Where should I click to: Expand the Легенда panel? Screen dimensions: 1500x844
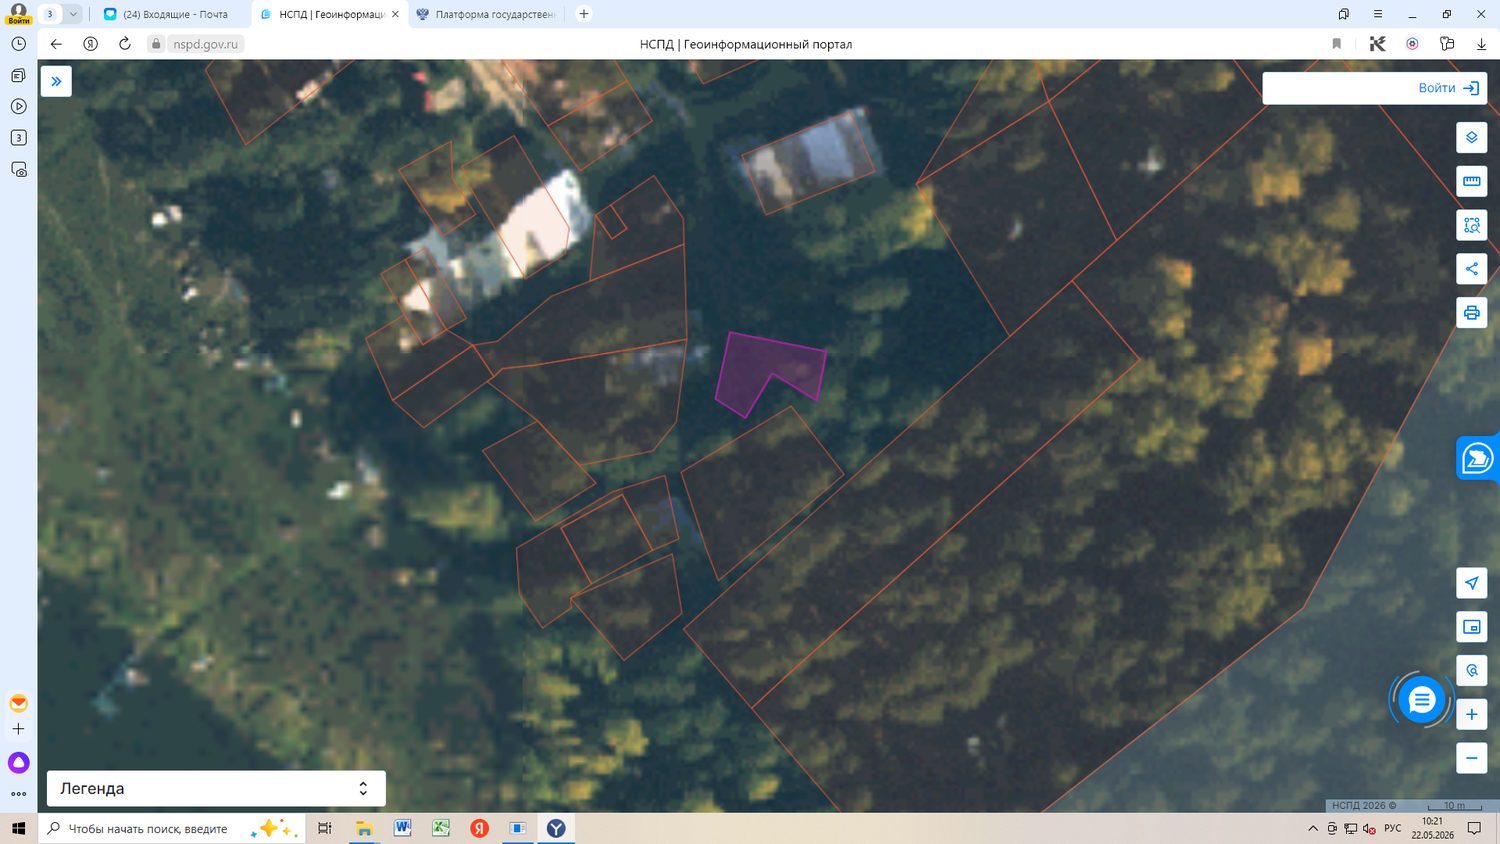tap(216, 788)
